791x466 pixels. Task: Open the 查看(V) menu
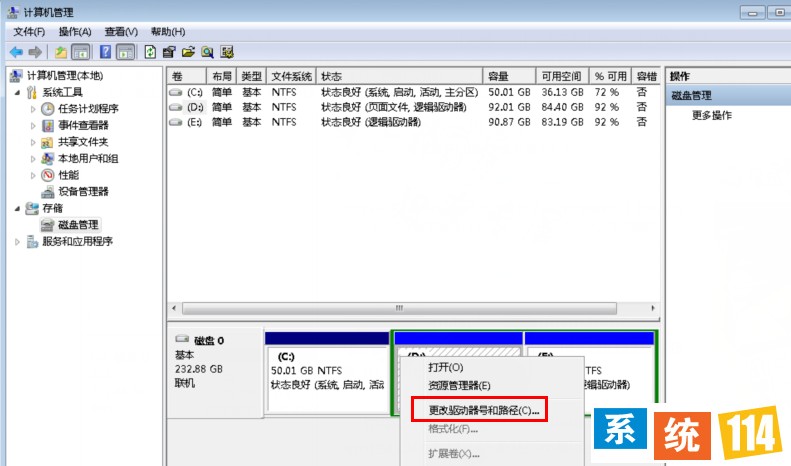point(121,32)
